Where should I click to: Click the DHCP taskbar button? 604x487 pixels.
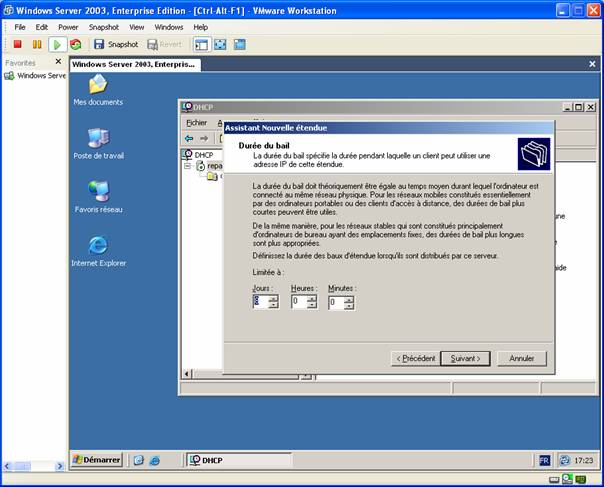pos(239,460)
